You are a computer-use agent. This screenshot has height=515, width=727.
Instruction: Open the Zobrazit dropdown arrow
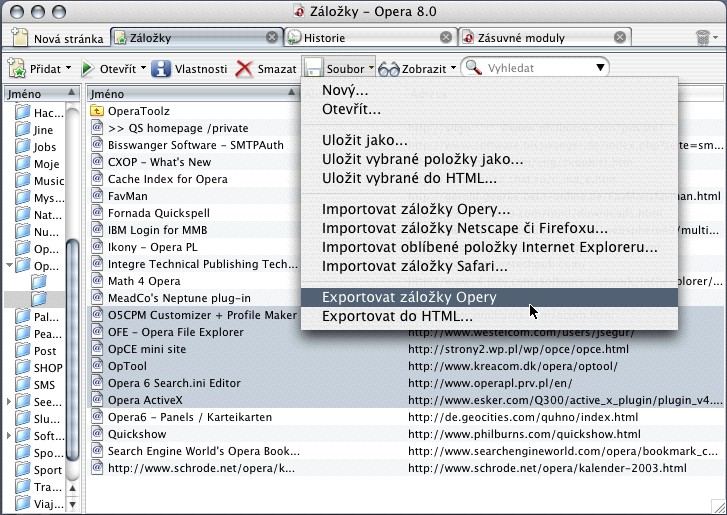(x=453, y=68)
